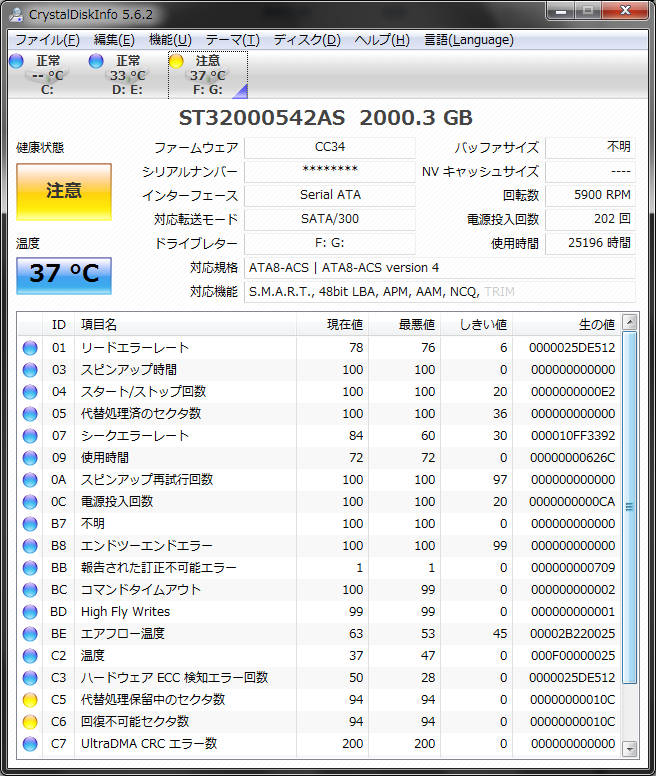Click raw value 00002B220025 in BE row

click(x=572, y=634)
